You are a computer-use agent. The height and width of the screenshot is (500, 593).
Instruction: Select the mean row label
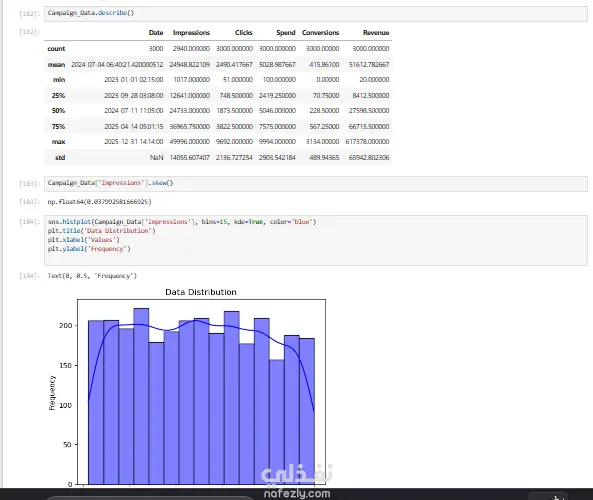click(x=56, y=65)
